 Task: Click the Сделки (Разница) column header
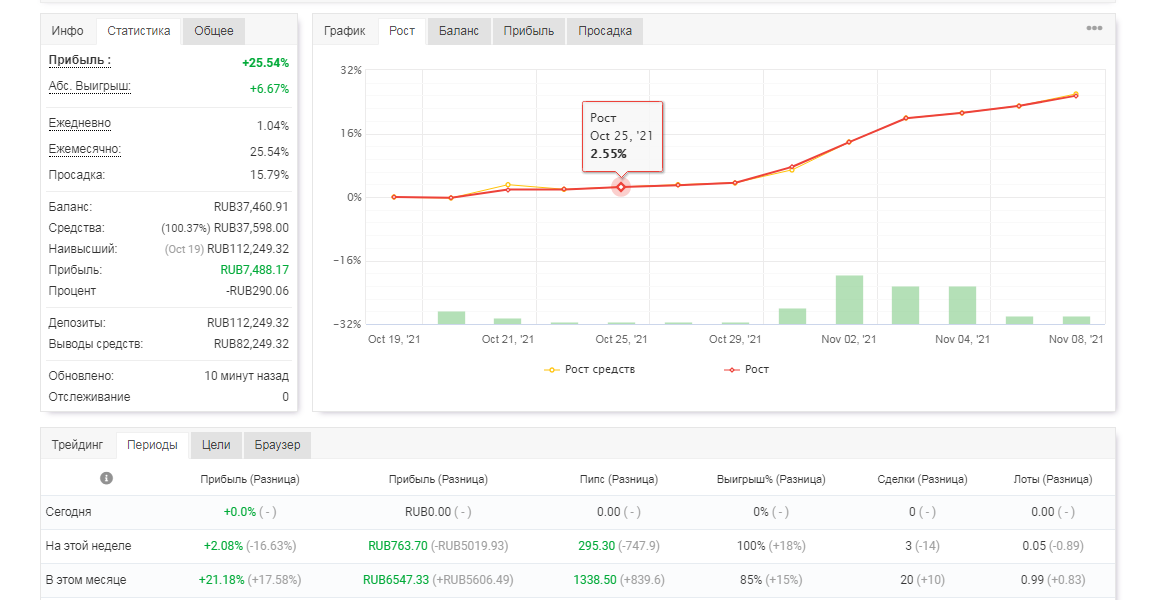click(x=922, y=479)
